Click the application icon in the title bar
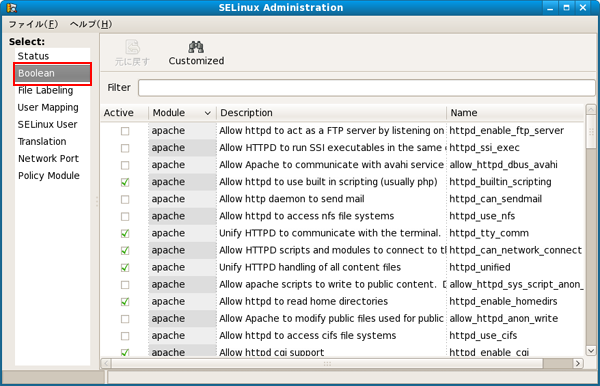Image resolution: width=600 pixels, height=386 pixels. [12, 8]
